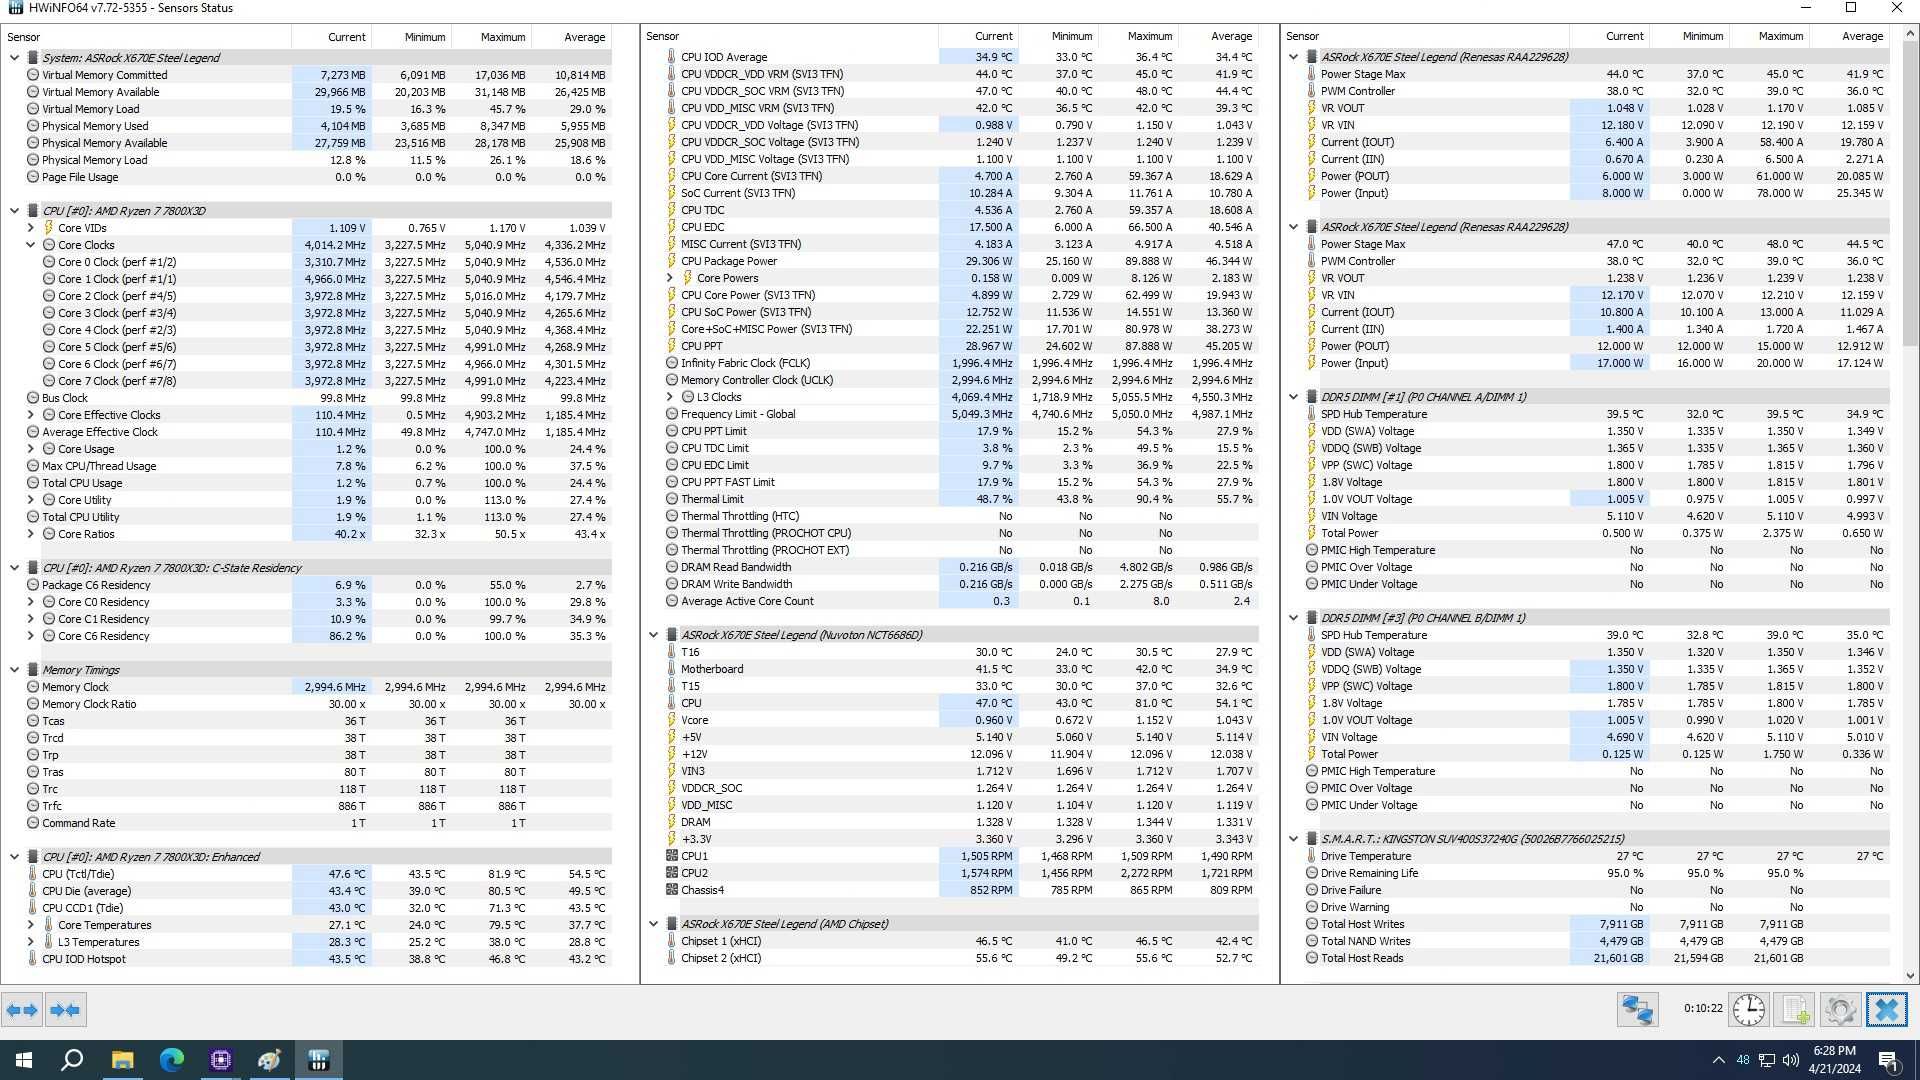Collapse the Core Clocks row
1920x1080 pixels.
(x=30, y=245)
